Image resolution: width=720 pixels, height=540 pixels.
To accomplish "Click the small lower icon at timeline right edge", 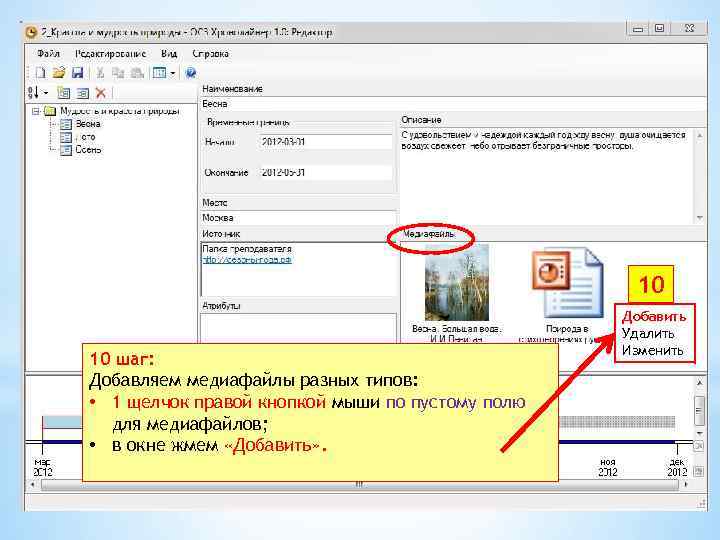I will point(699,472).
